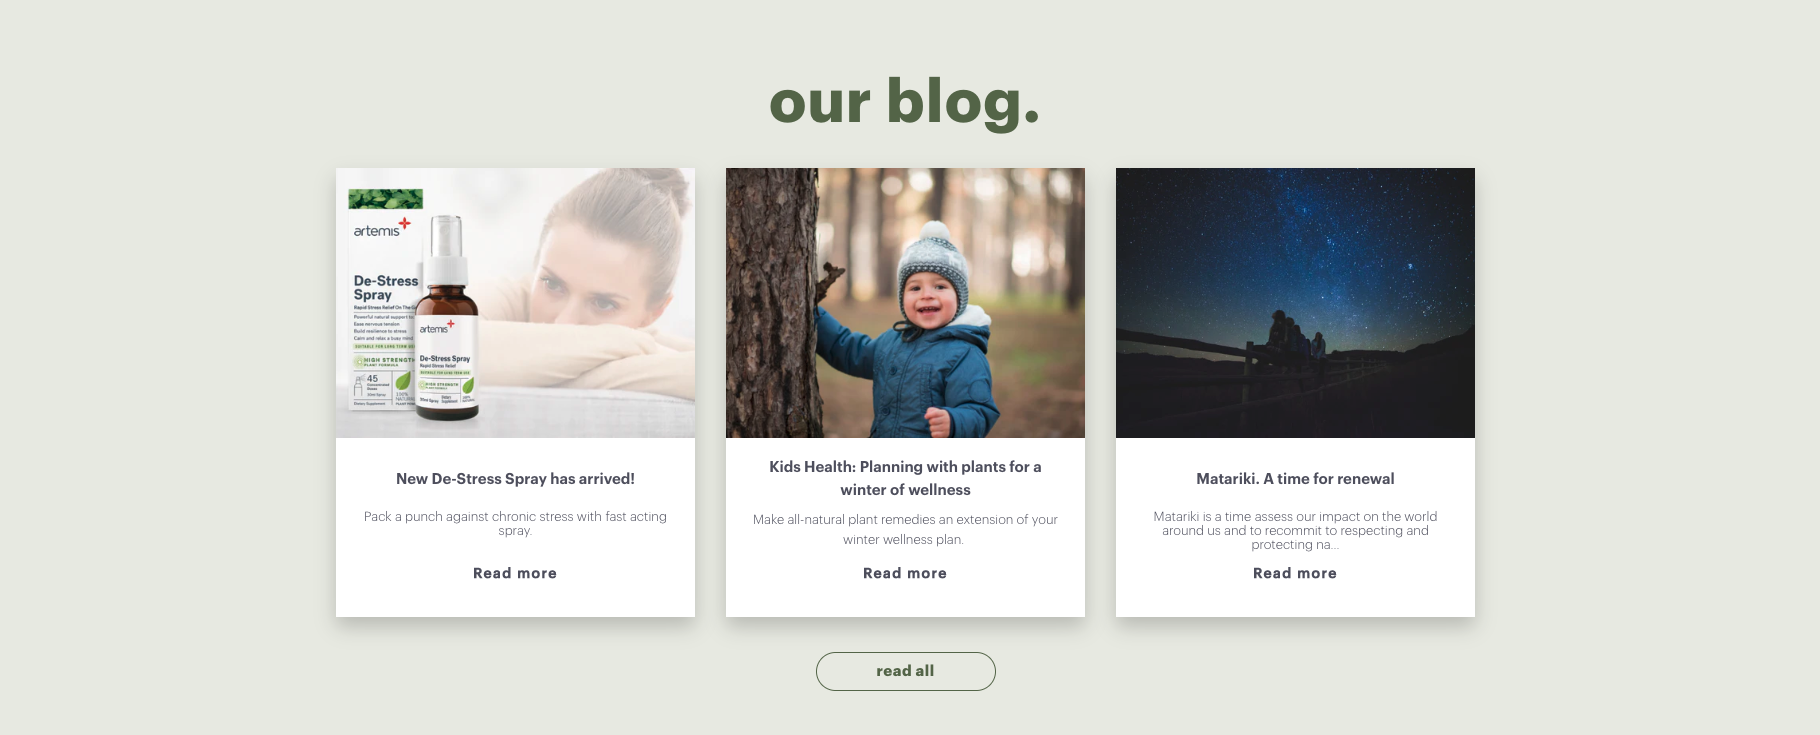Open the 'Kids Health: Planning with plants' title
This screenshot has width=1820, height=735.
pyautogui.click(x=905, y=478)
